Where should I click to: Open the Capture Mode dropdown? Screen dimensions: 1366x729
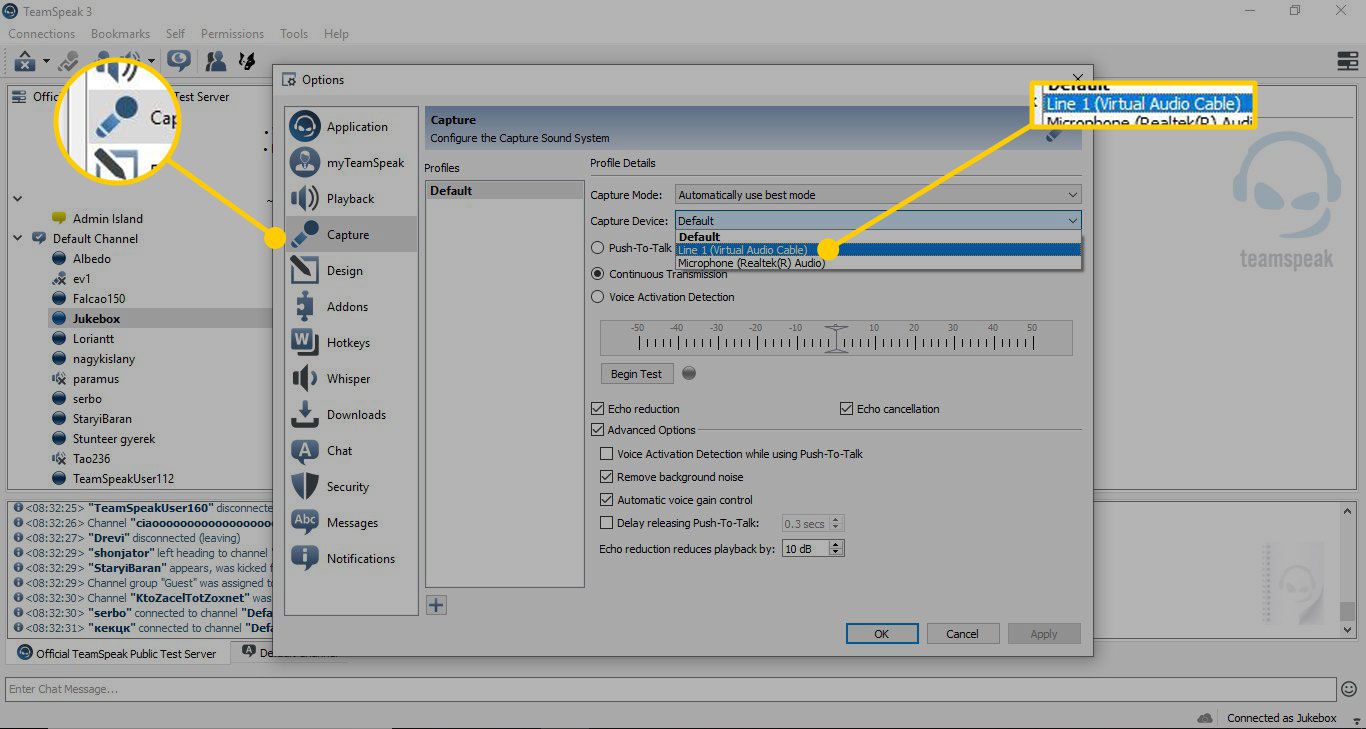point(878,195)
